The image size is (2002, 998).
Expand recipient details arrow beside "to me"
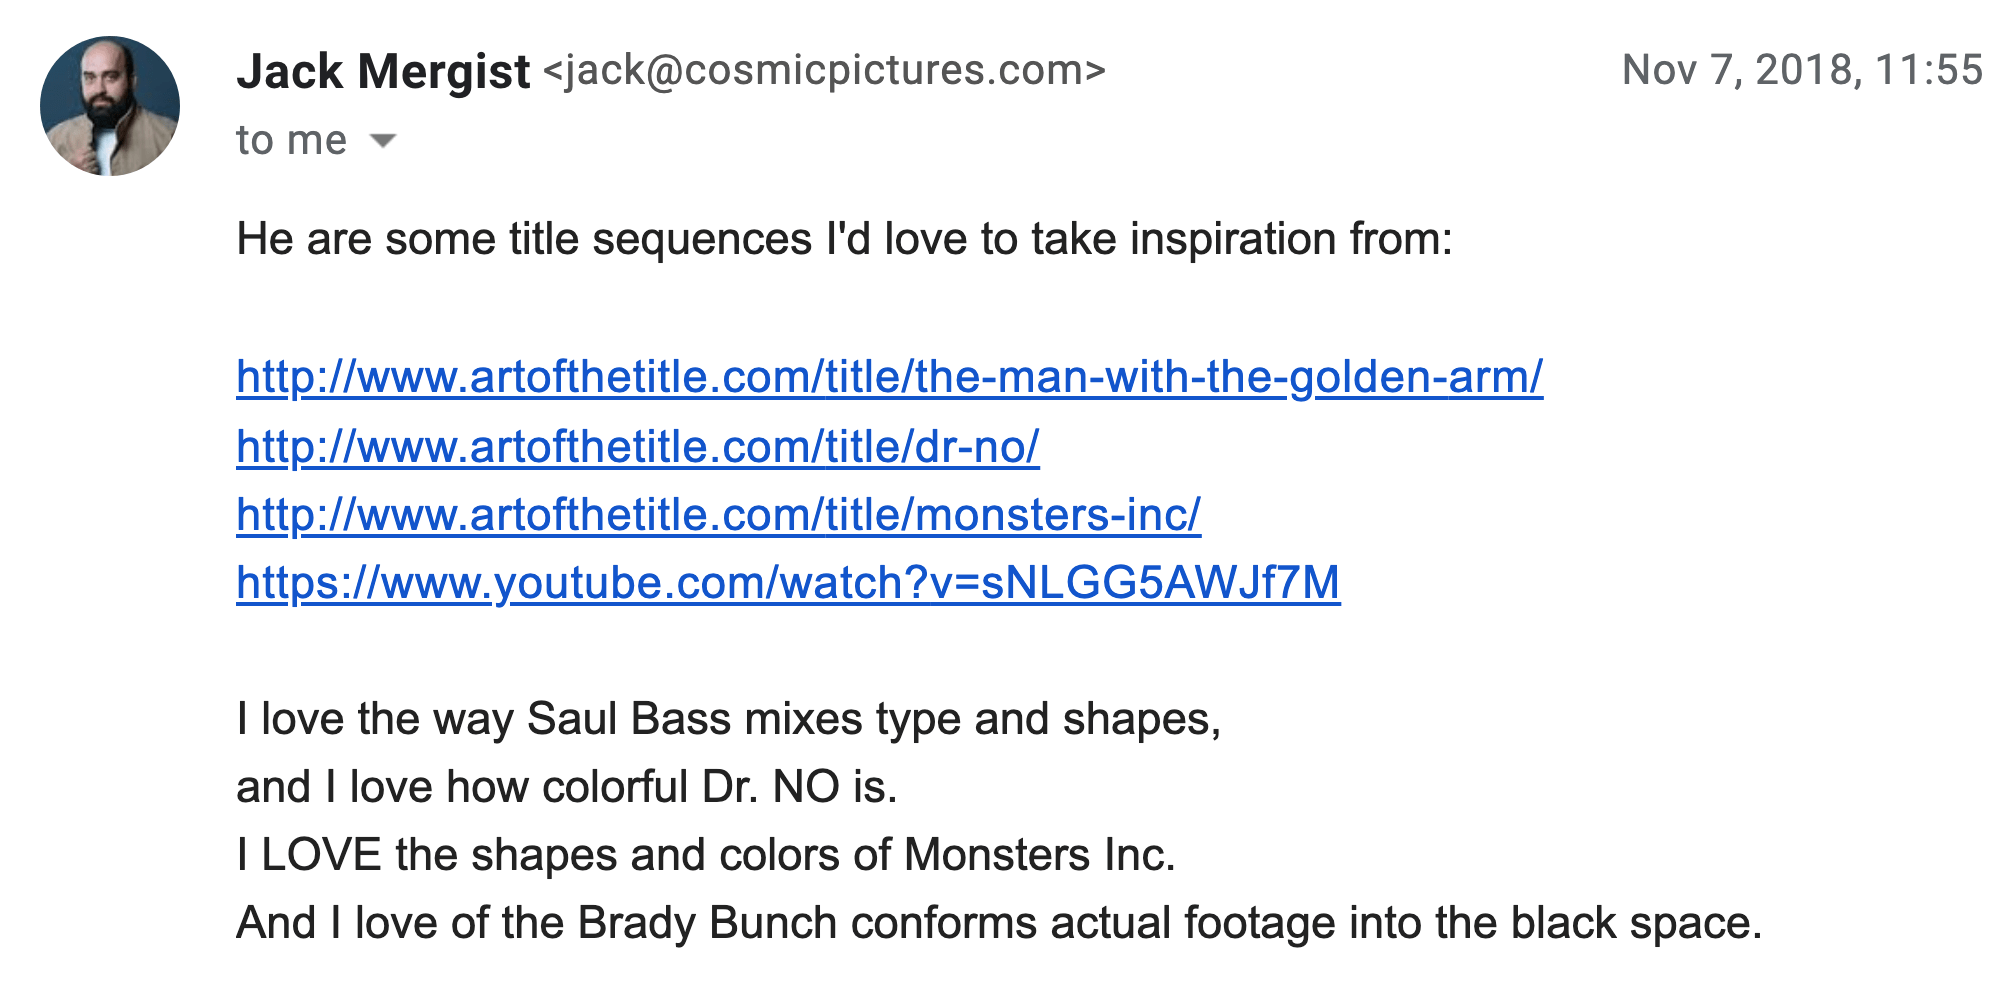[x=383, y=141]
